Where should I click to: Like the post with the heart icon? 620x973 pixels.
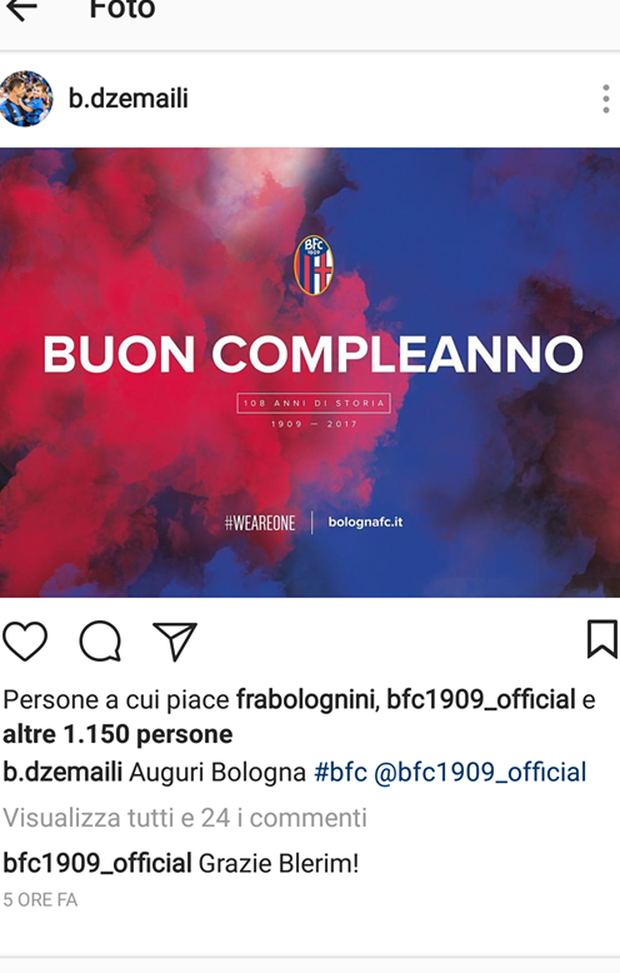click(x=25, y=640)
